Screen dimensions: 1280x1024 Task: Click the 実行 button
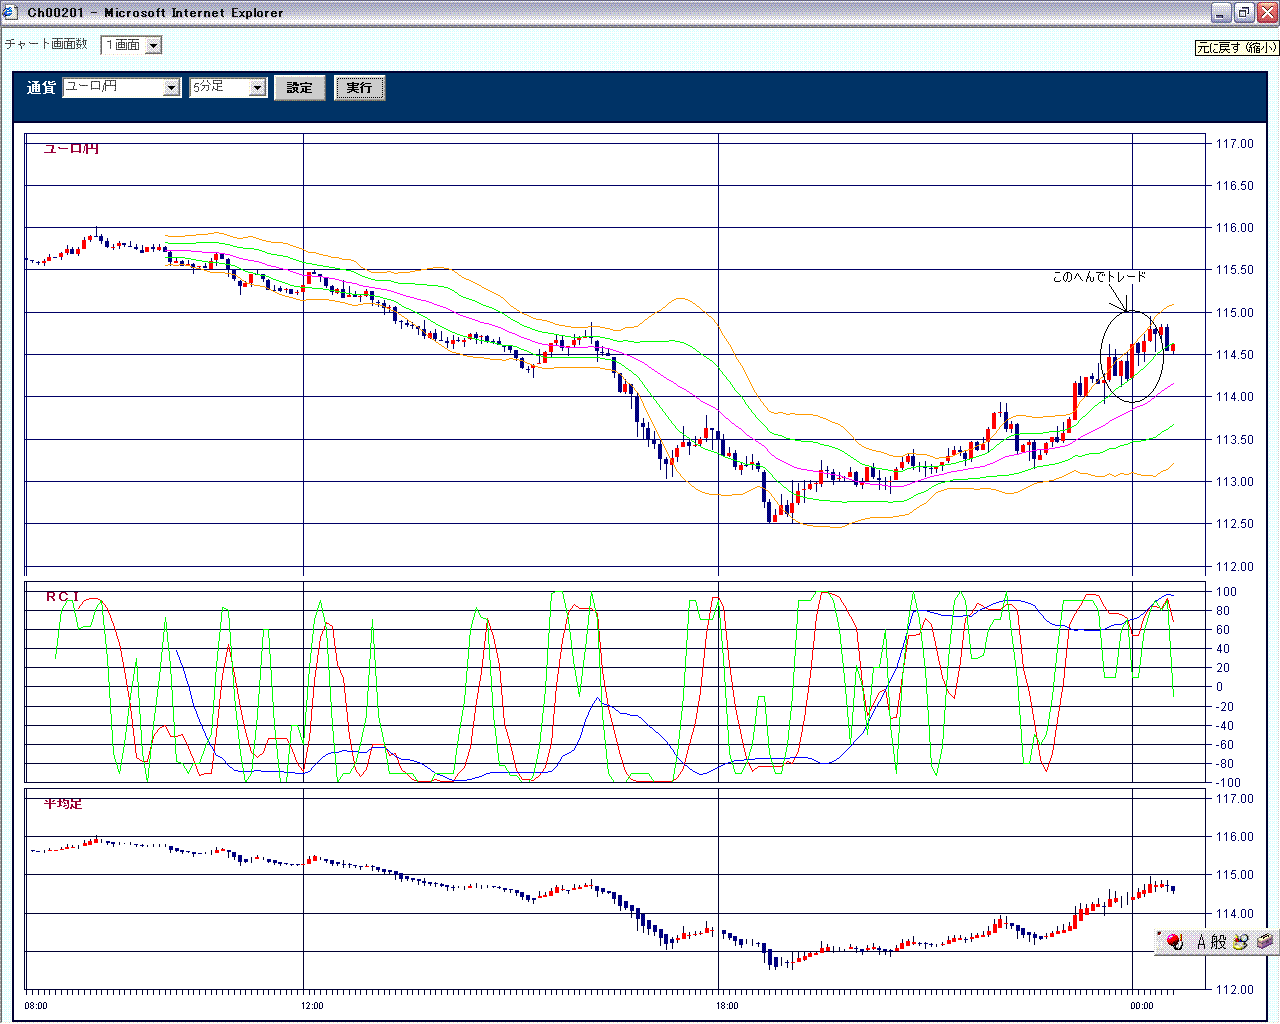click(x=359, y=88)
